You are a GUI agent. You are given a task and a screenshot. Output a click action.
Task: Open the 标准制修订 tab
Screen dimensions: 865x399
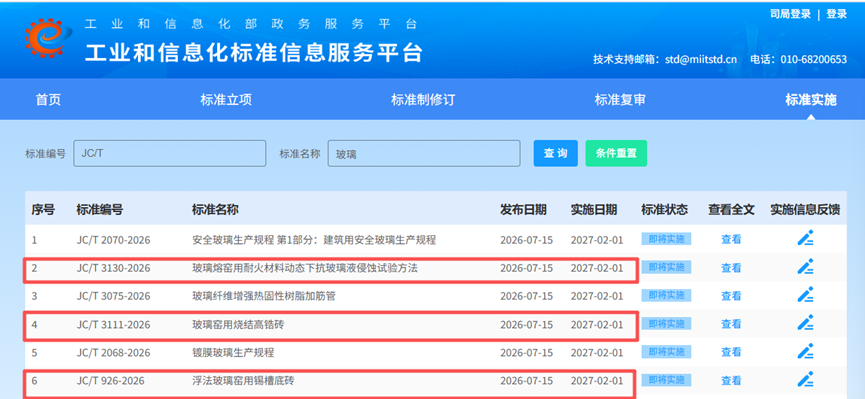[423, 100]
